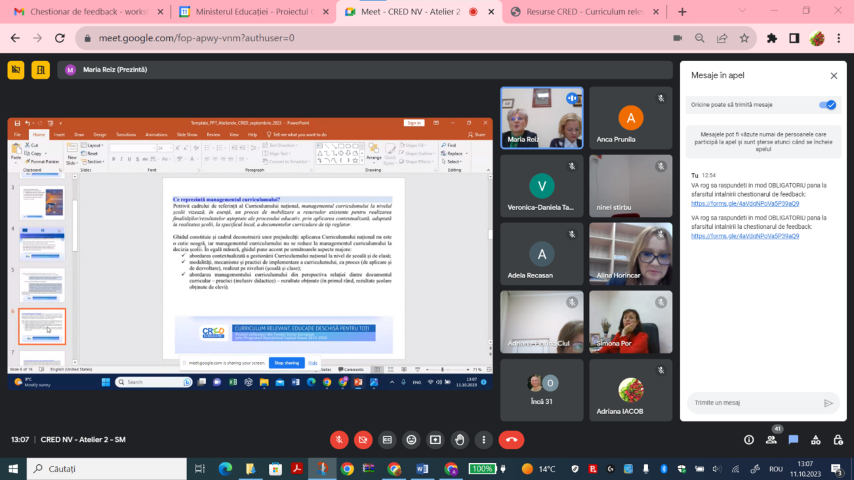
Task: Turn on the camera in Meet
Action: coord(363,439)
